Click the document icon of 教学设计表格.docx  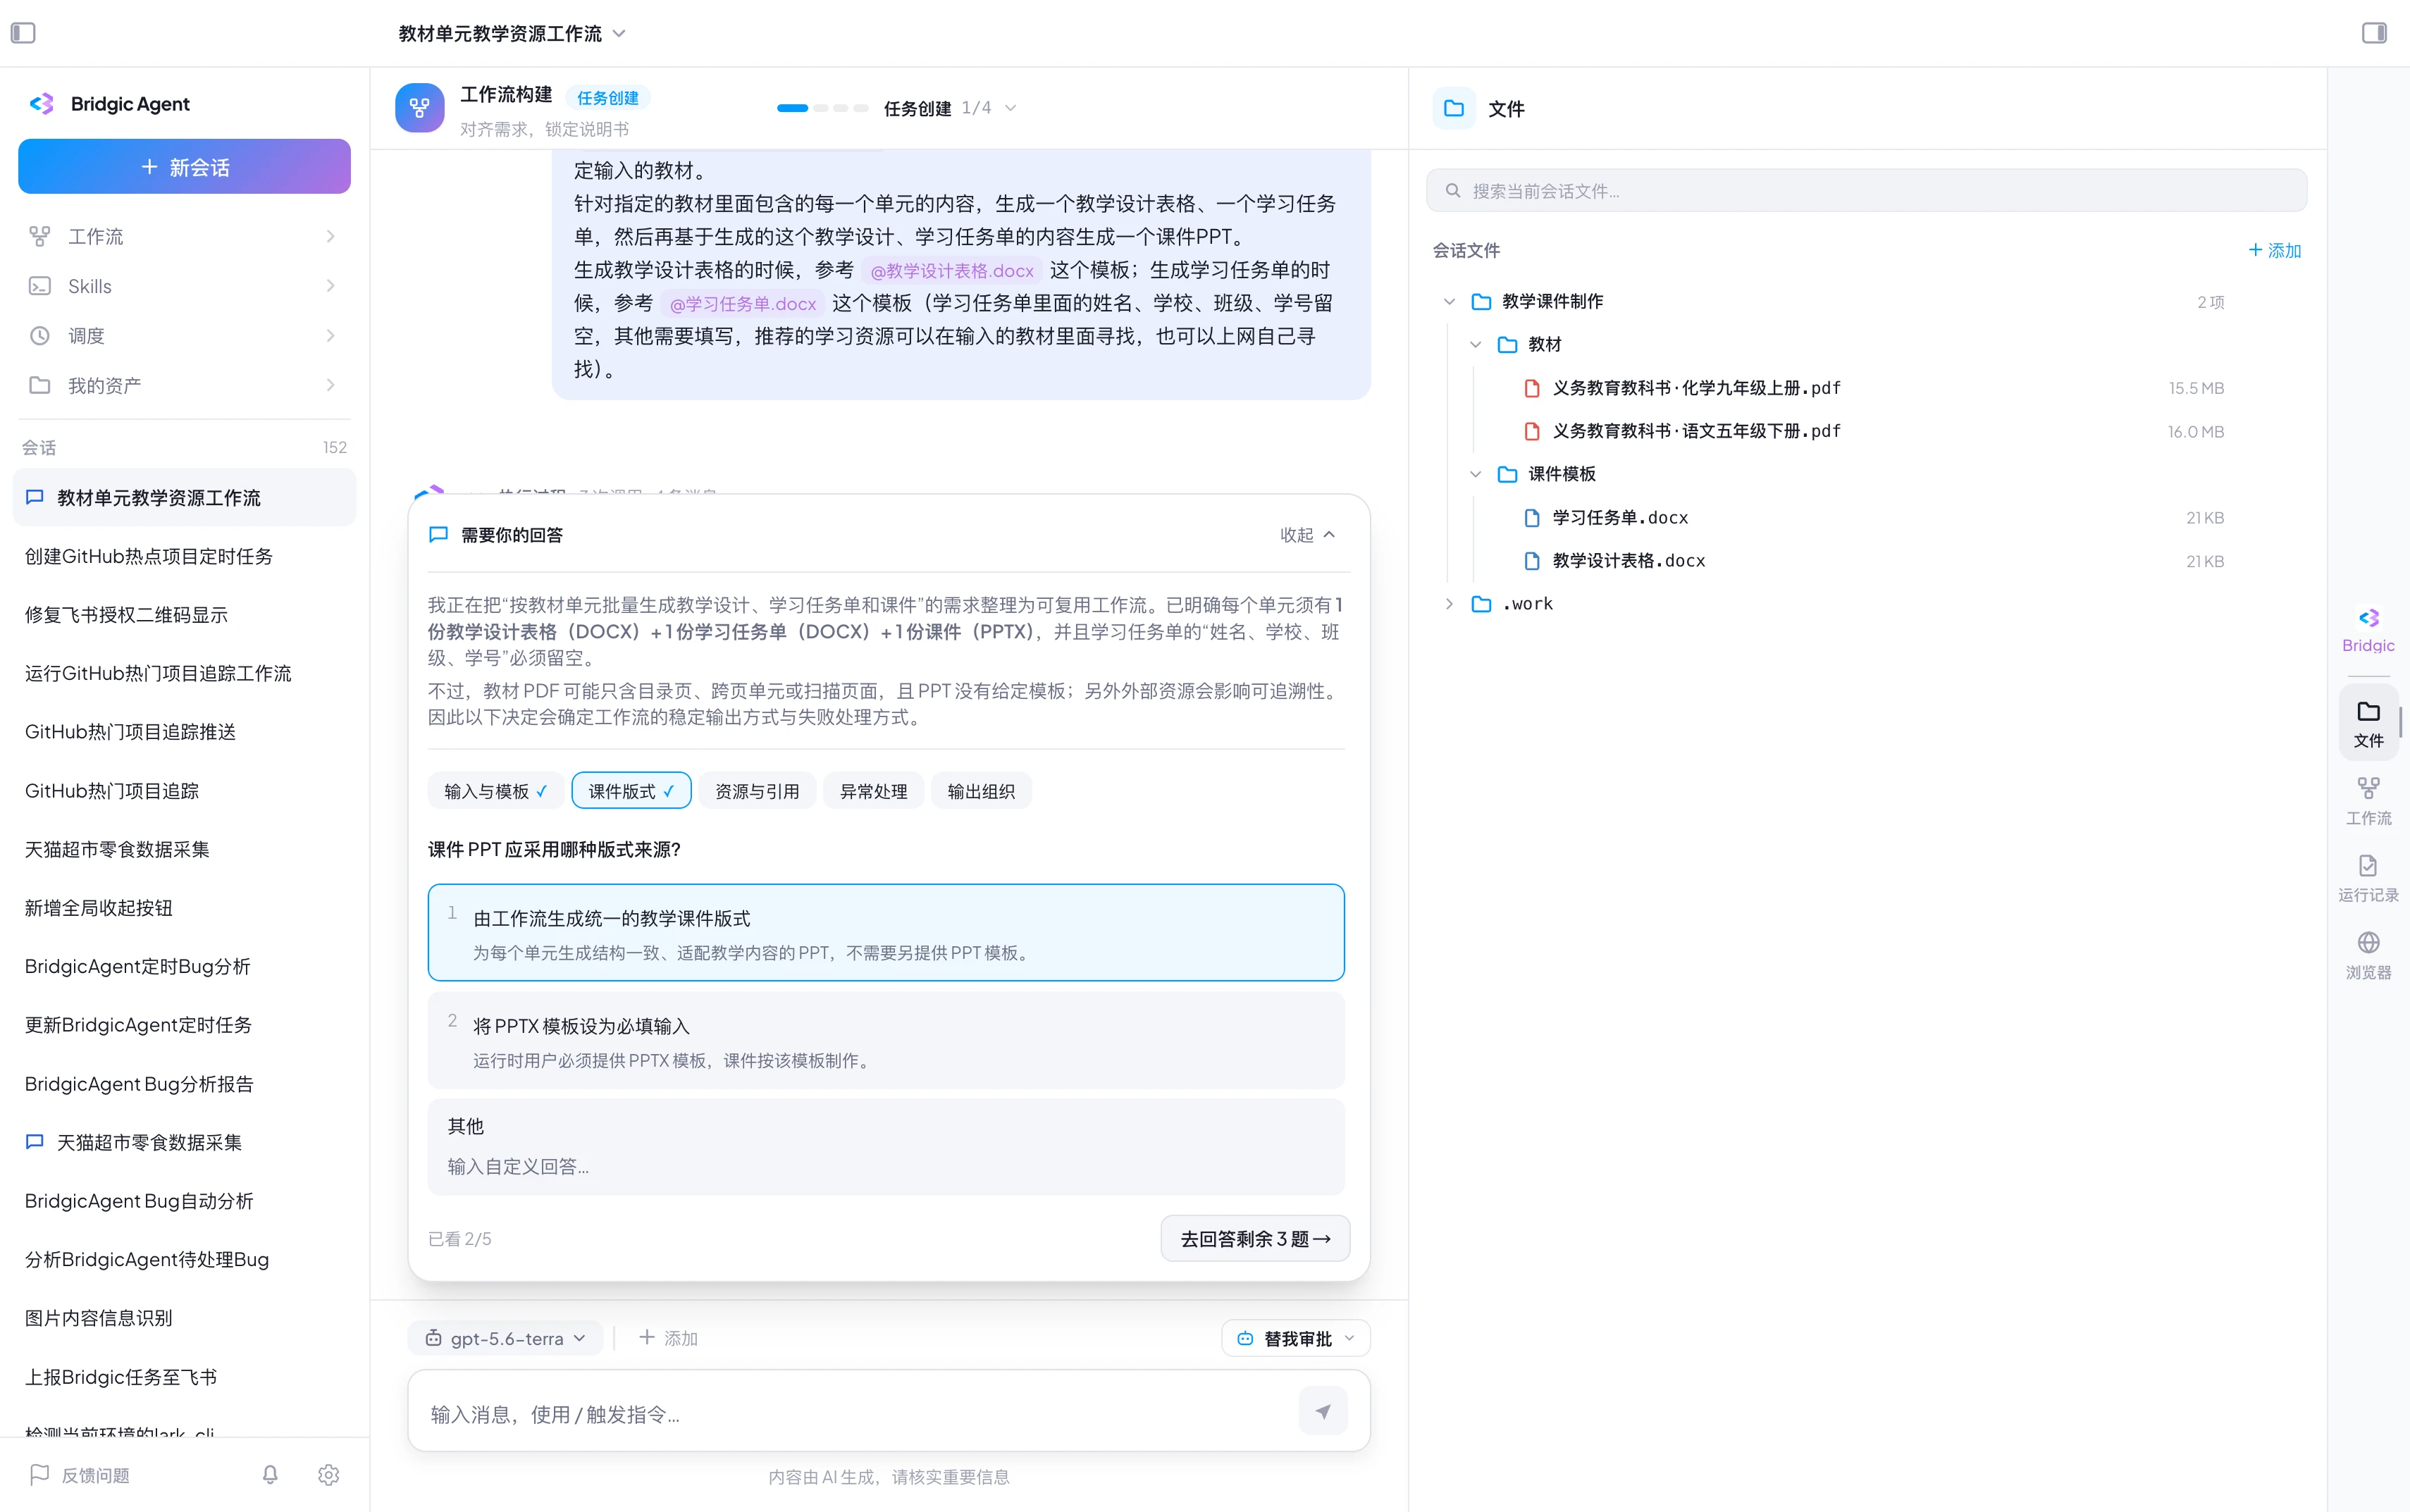click(x=1531, y=561)
